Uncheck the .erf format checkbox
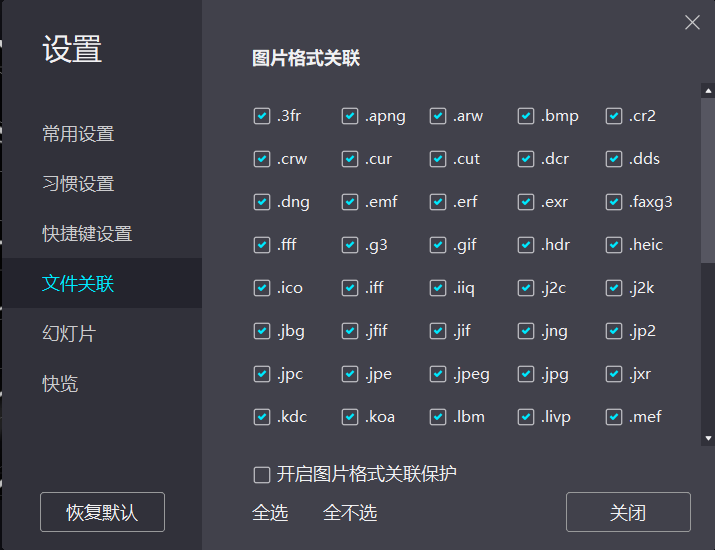715x550 pixels. coord(438,202)
